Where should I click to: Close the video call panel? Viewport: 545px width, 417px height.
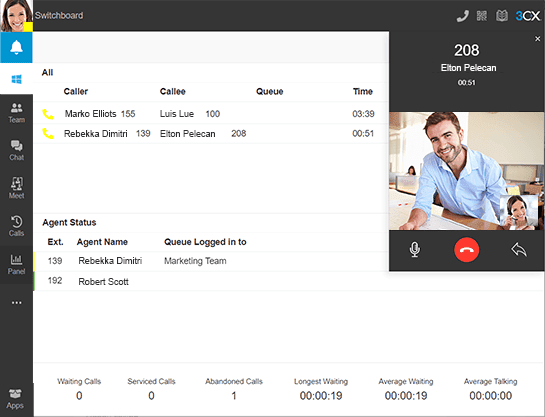click(x=537, y=39)
